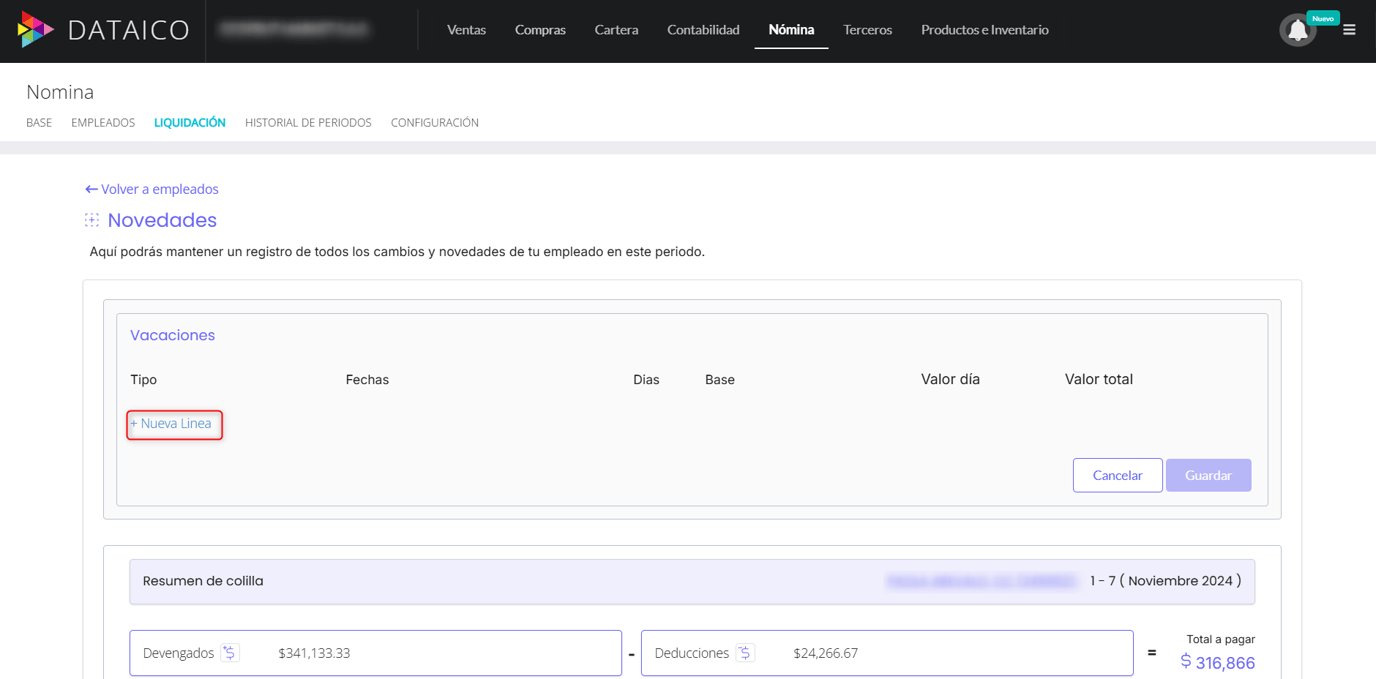Open the HISTORIAL DE PERIODOS tab
Screen dimensions: 1376x679
[308, 123]
